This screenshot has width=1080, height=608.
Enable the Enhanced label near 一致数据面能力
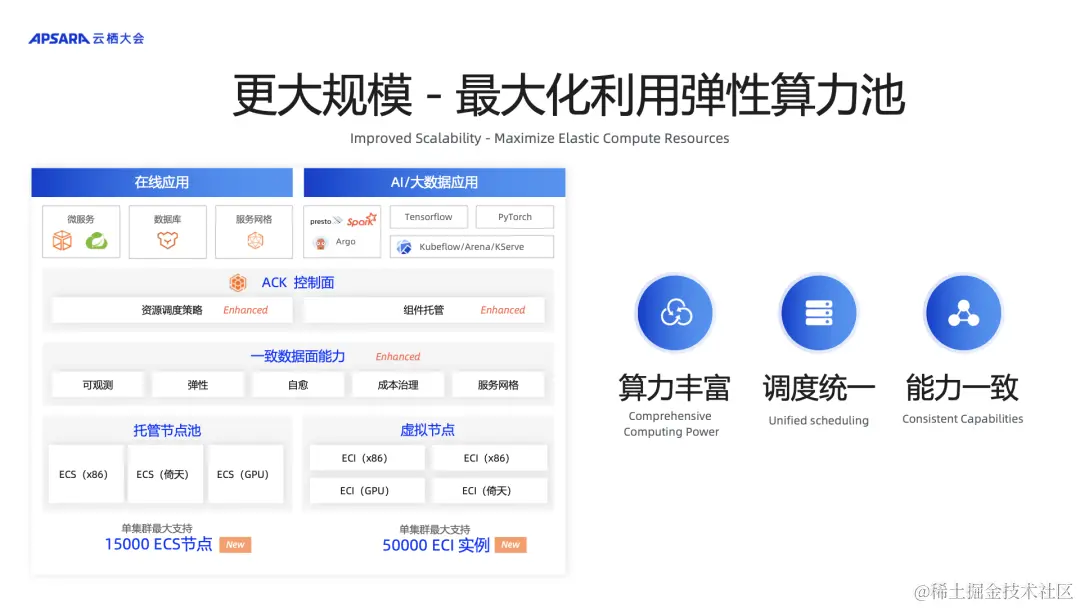397,355
